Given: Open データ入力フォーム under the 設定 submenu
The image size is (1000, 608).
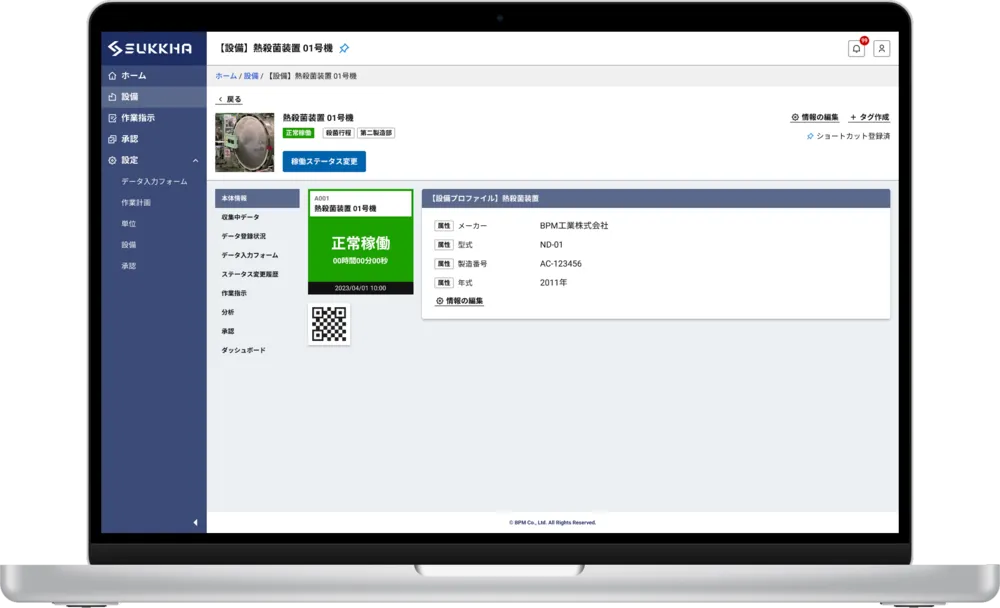Looking at the screenshot, I should (x=154, y=181).
